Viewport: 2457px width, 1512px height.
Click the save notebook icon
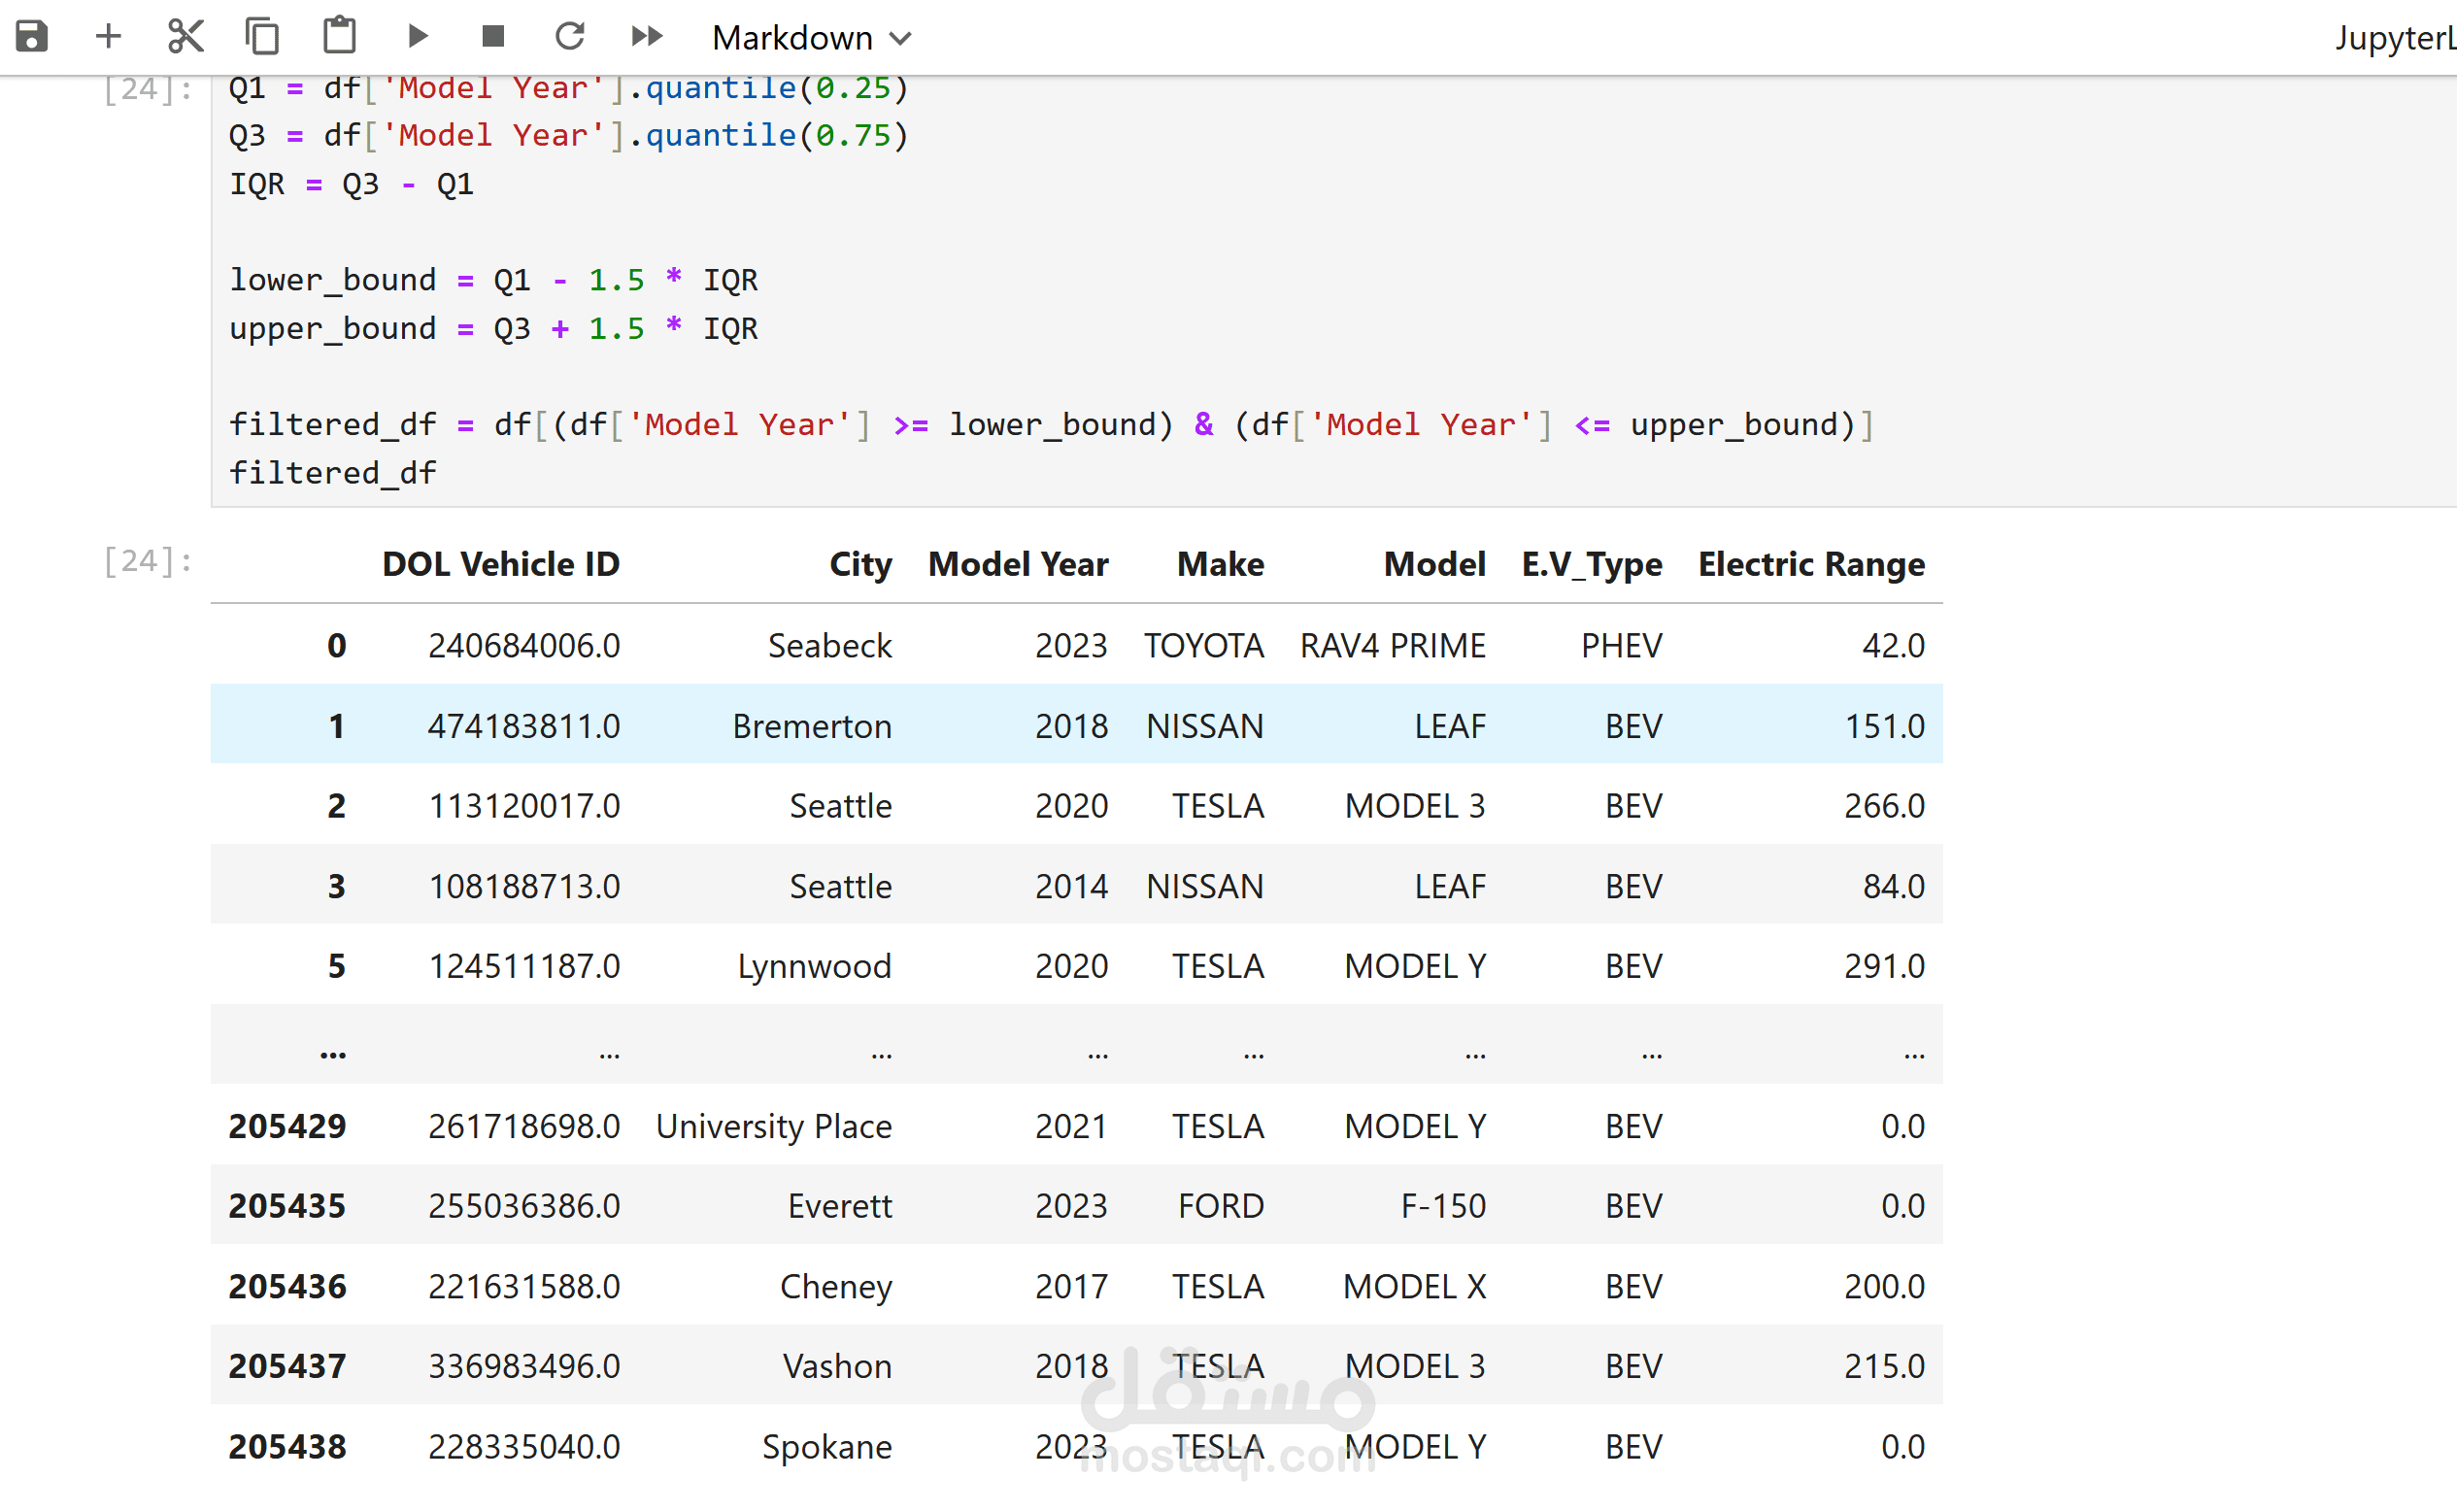pos(32,37)
